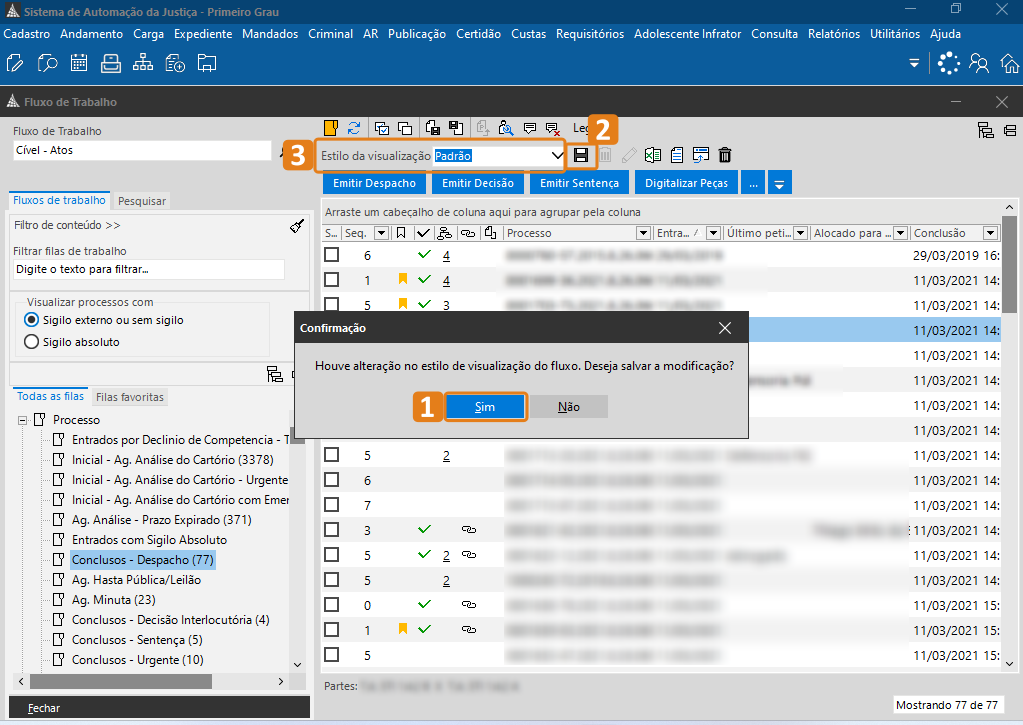Image resolution: width=1023 pixels, height=725 pixels.
Task: Export the grid to Excel
Action: click(x=653, y=155)
